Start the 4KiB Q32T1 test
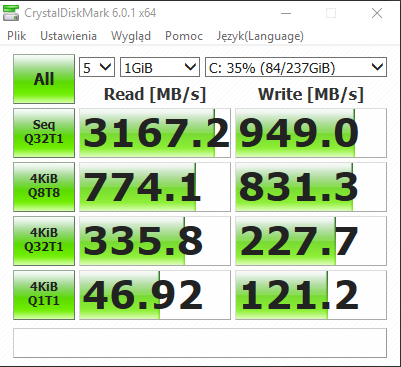This screenshot has width=401, height=367. [x=44, y=241]
